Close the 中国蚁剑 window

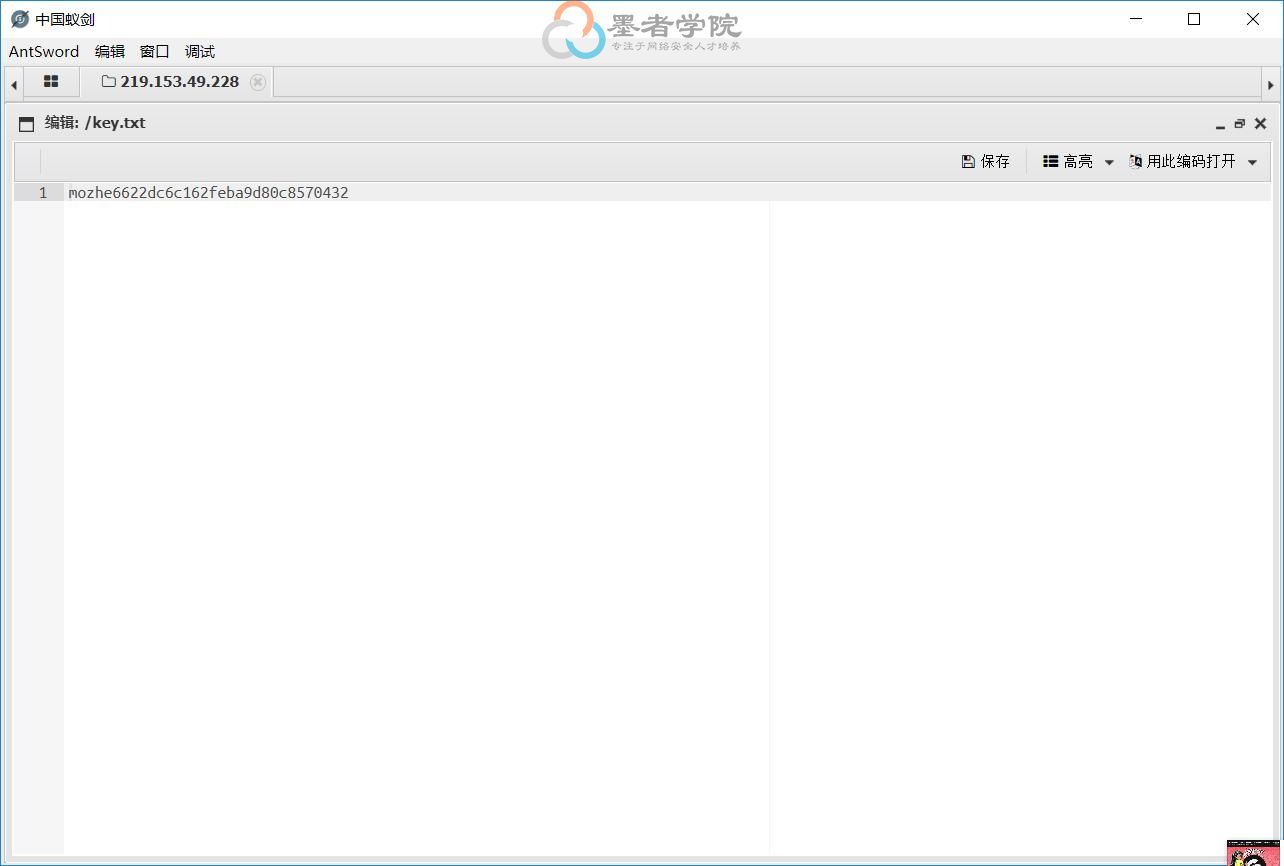(1253, 19)
